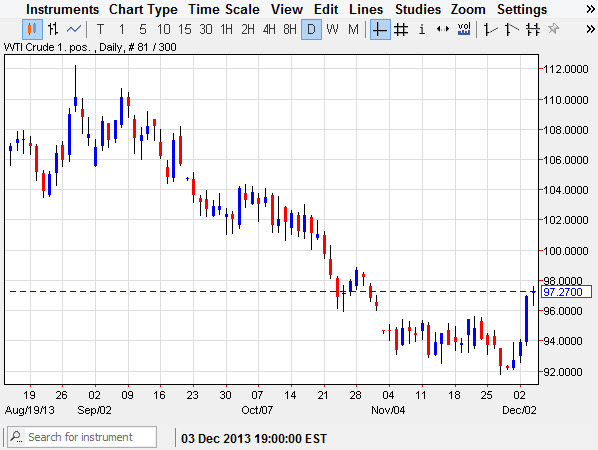Click the 97.2700 price level marker
The height and width of the screenshot is (450, 598).
[x=566, y=292]
